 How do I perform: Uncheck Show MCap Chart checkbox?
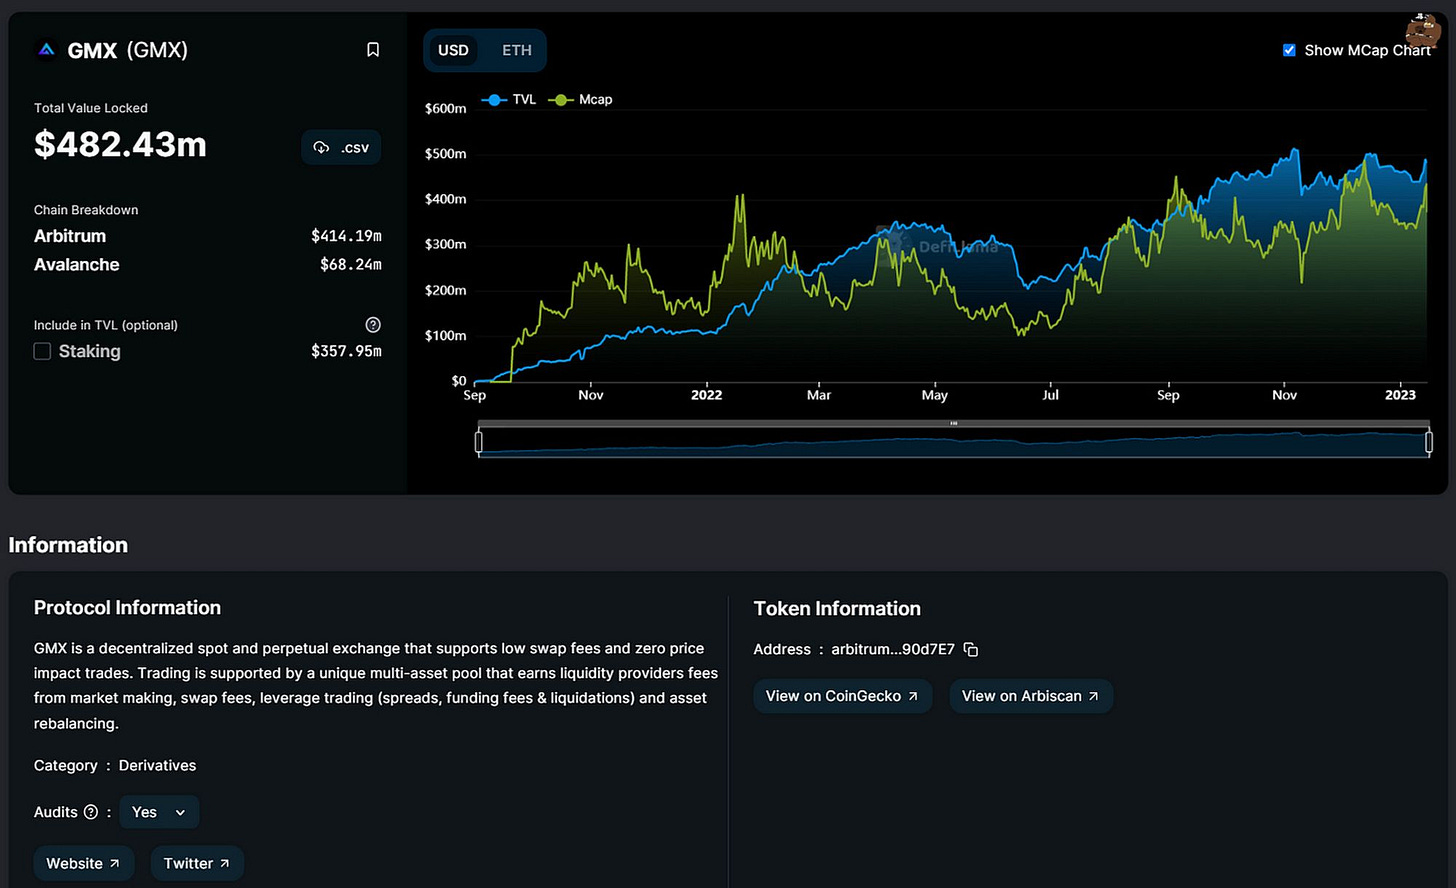pyautogui.click(x=1289, y=50)
